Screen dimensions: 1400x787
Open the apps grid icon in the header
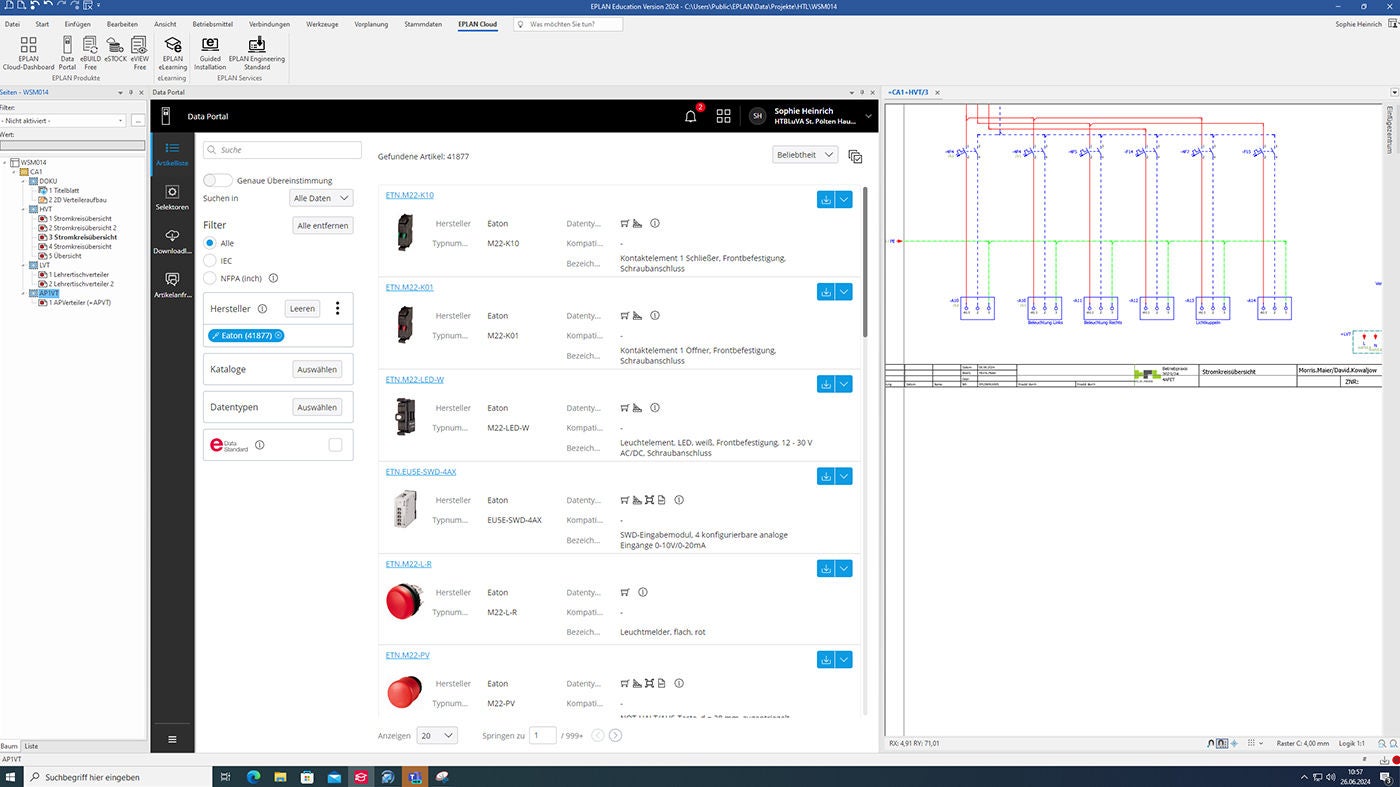click(723, 116)
